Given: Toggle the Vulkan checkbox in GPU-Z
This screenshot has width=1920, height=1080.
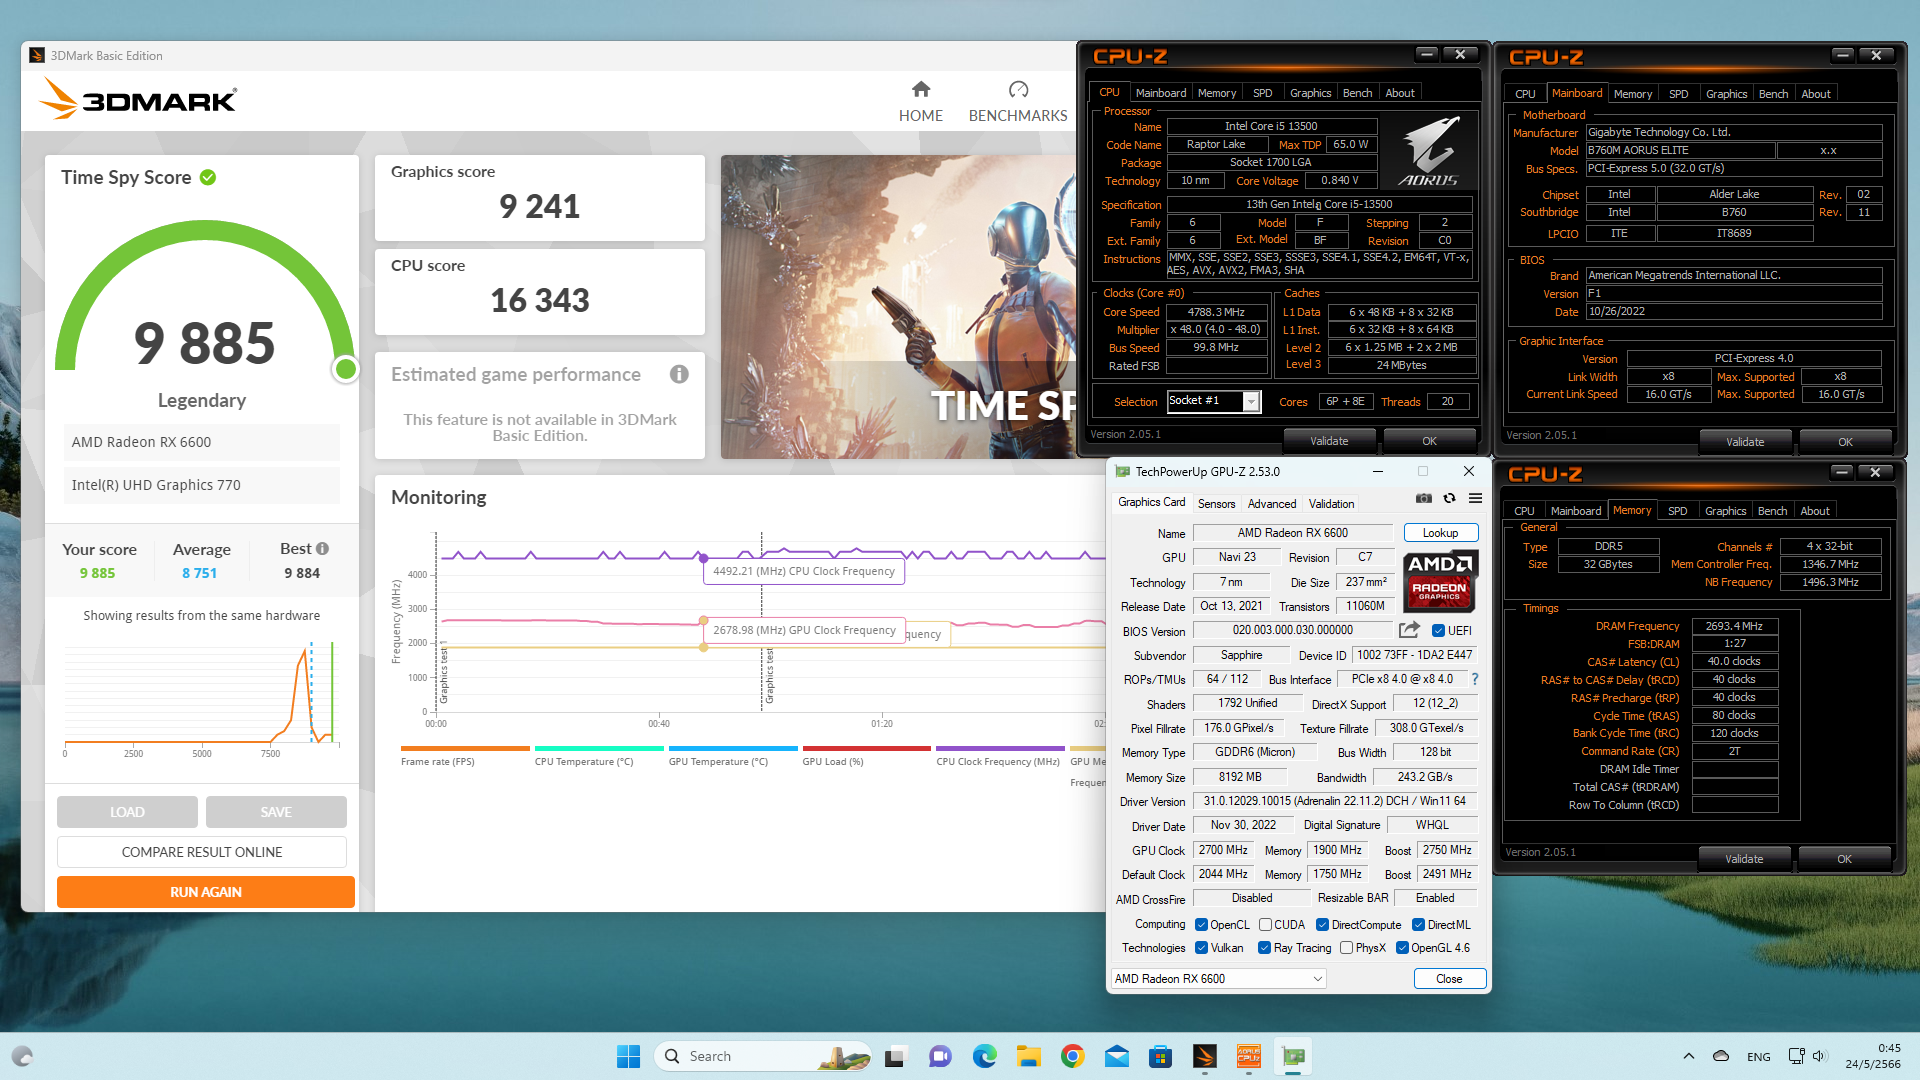Looking at the screenshot, I should [1201, 948].
